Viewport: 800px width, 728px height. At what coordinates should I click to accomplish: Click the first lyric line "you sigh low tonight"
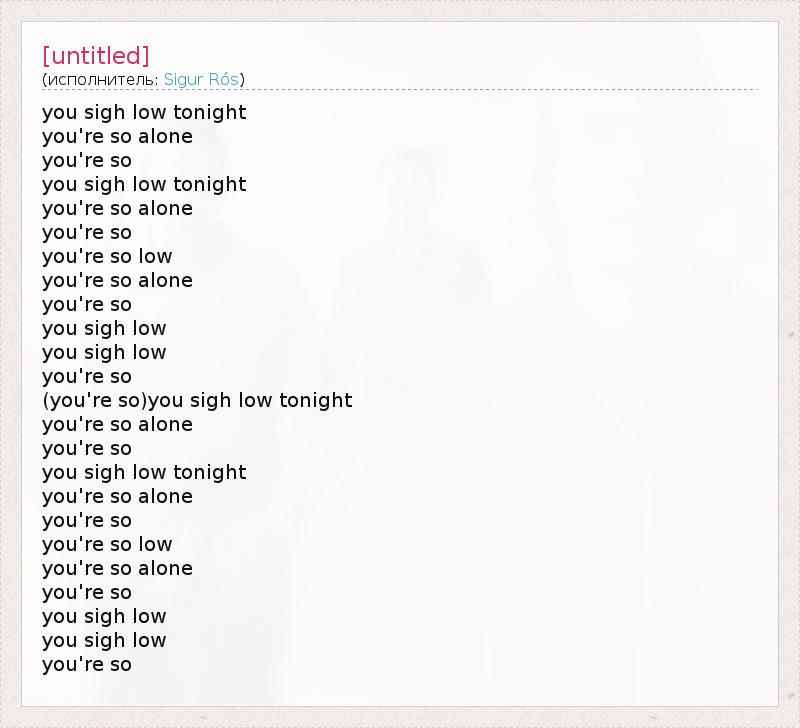point(144,112)
